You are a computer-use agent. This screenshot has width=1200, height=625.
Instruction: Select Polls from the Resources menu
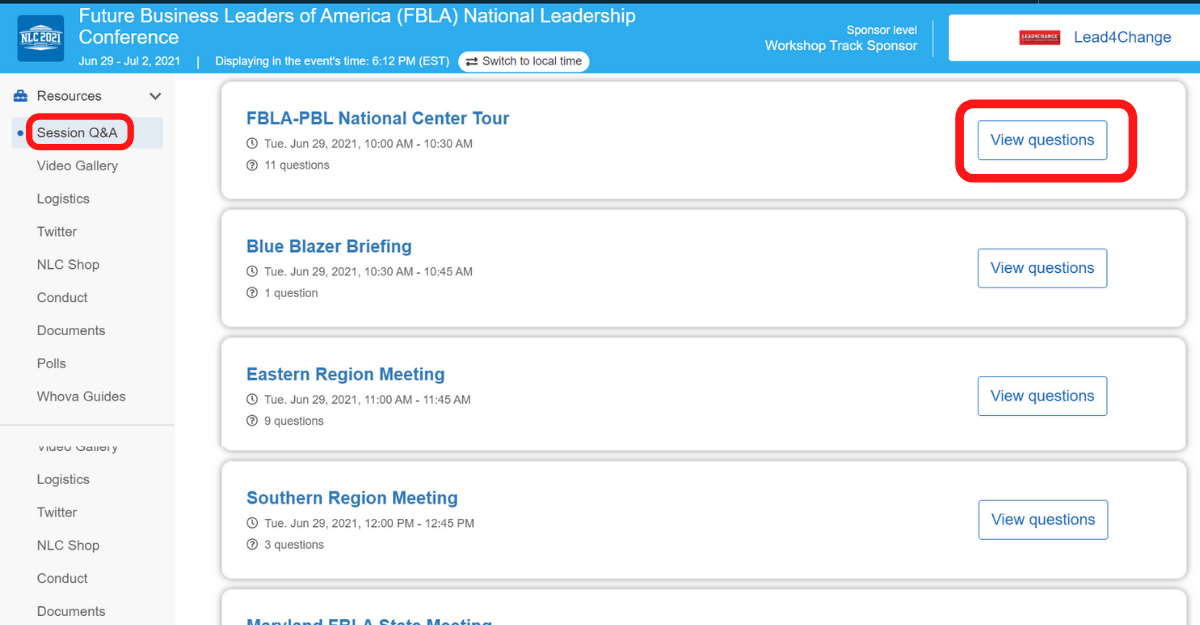(x=51, y=363)
